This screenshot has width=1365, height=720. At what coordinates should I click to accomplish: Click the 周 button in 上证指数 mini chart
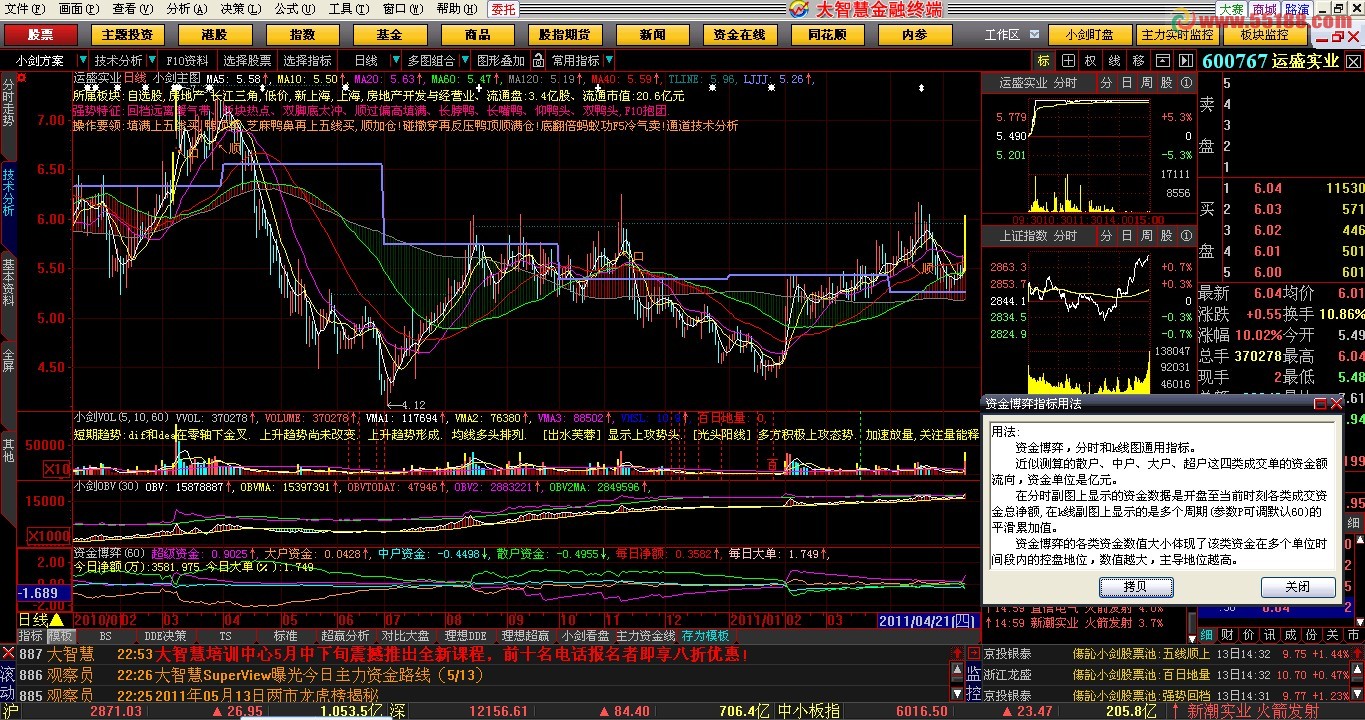click(x=1146, y=235)
